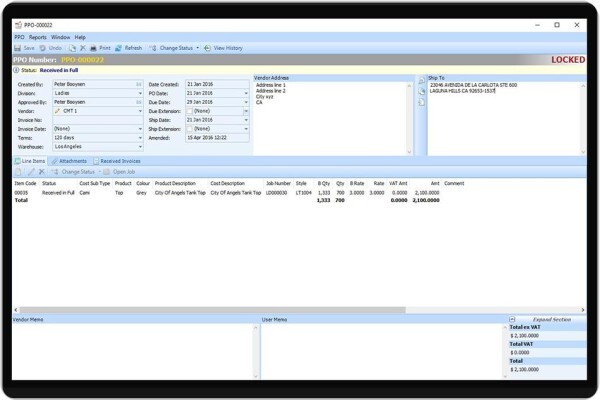The image size is (600, 400).
Task: Open the Invoice Date dropdown
Action: pyautogui.click(x=140, y=129)
